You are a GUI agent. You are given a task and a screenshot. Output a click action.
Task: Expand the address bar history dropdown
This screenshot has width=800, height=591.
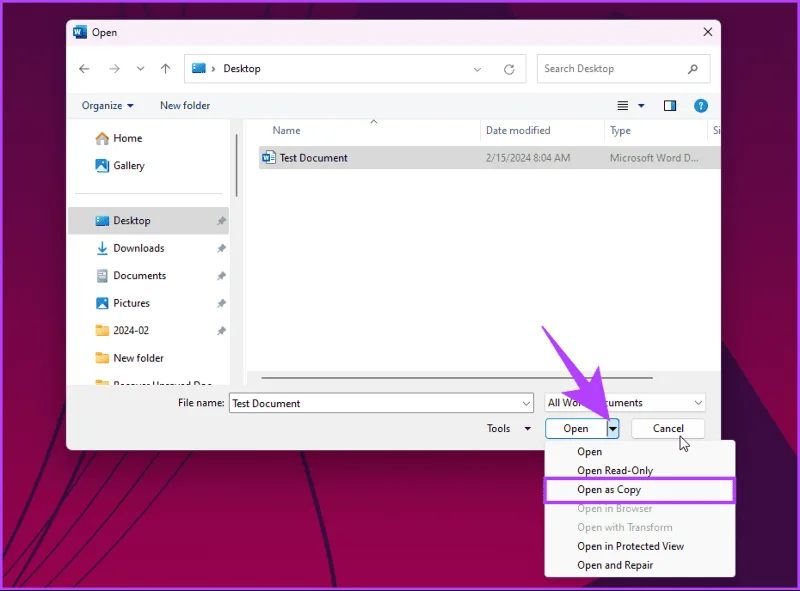coord(477,69)
